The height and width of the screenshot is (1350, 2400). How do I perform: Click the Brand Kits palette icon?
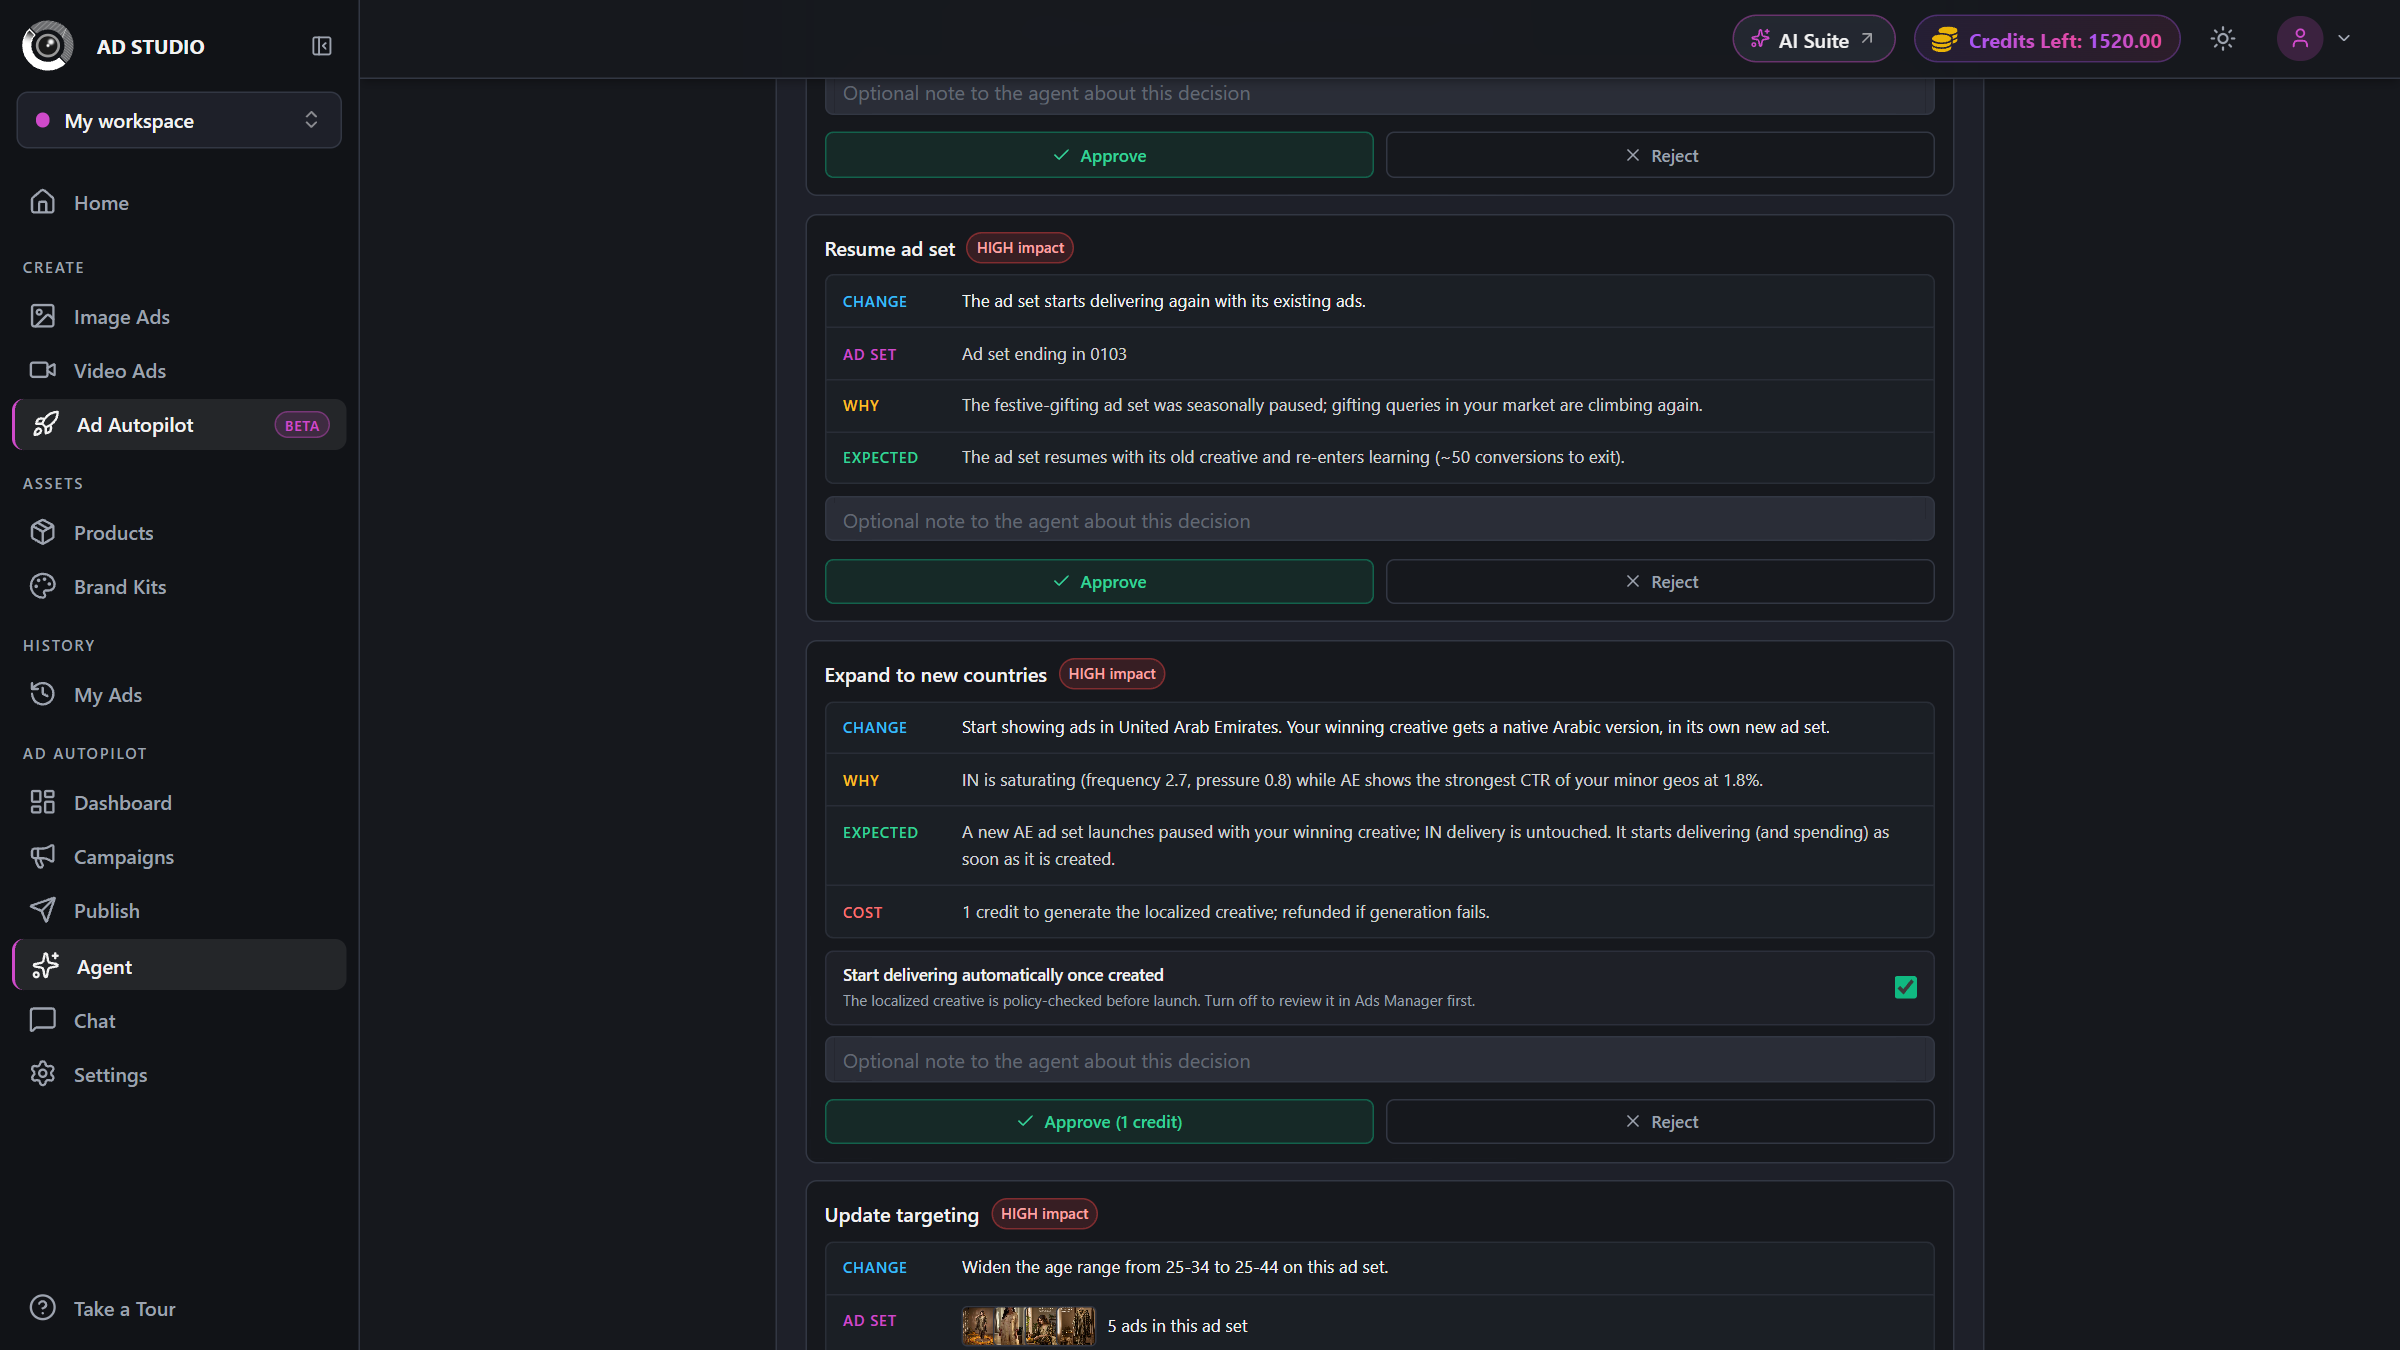pos(42,586)
